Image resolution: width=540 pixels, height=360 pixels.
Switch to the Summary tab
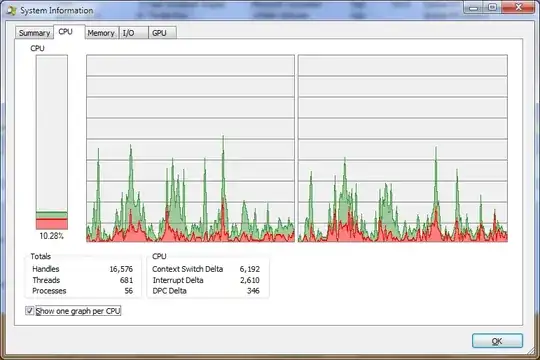34,33
